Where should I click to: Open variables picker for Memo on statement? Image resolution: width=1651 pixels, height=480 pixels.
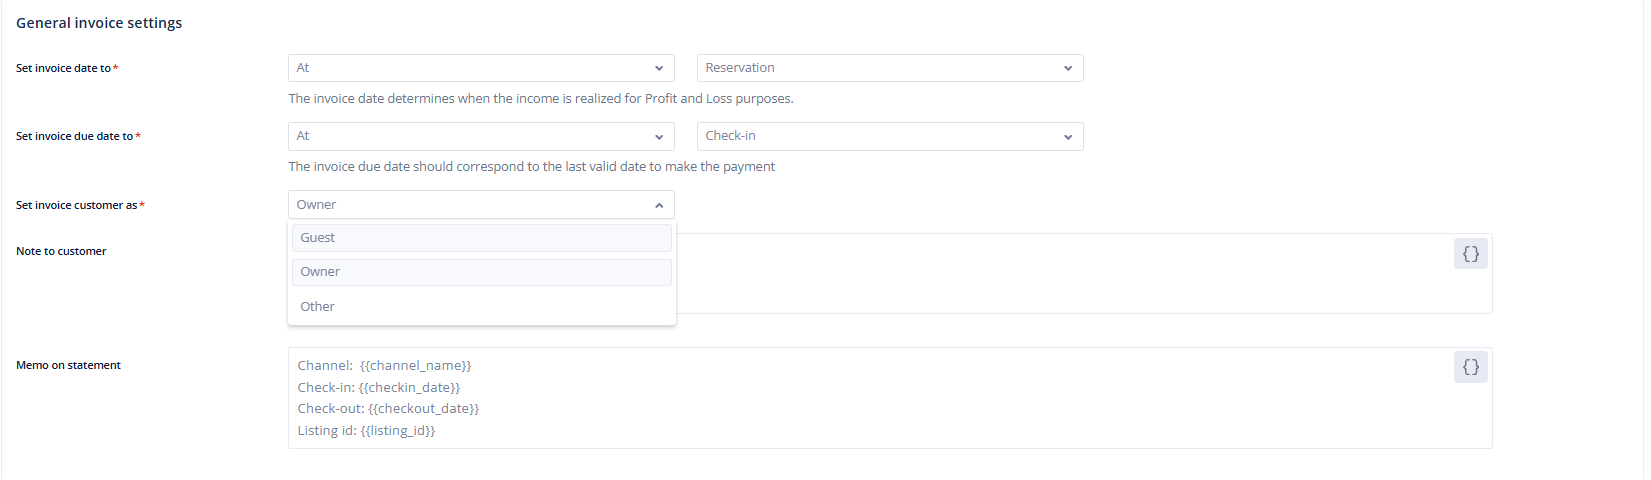tap(1470, 367)
